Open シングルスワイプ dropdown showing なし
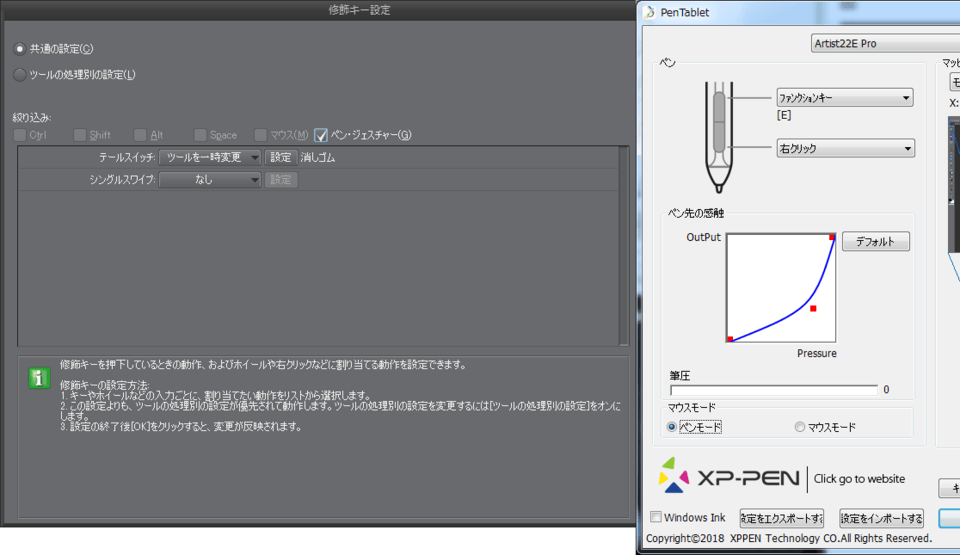The height and width of the screenshot is (555, 960). coord(210,179)
